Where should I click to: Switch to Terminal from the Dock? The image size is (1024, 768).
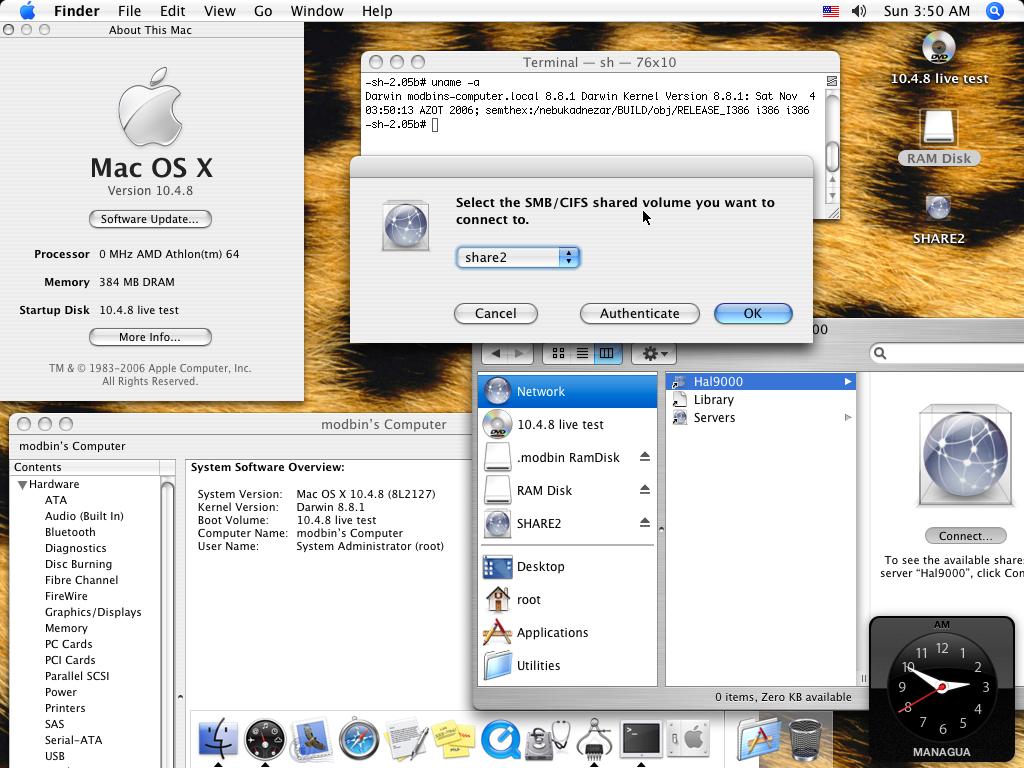(641, 739)
